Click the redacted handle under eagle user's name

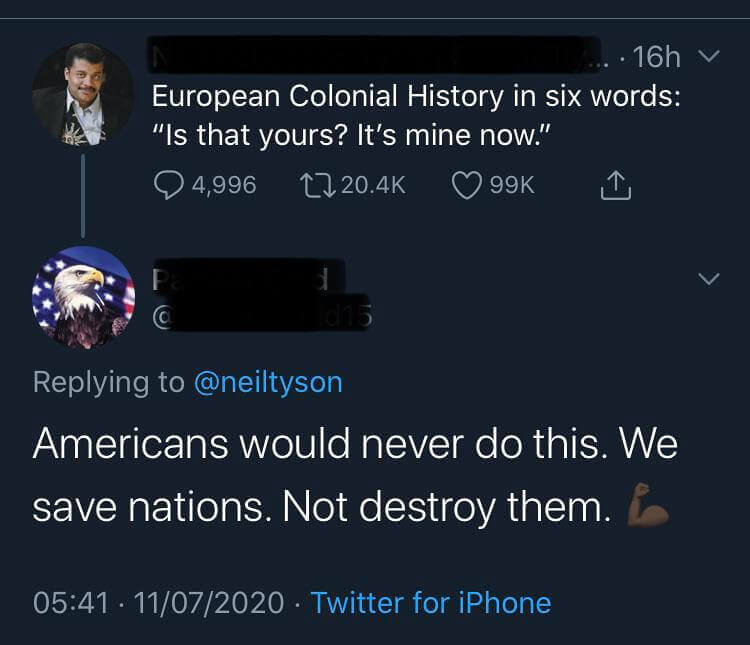(x=262, y=320)
